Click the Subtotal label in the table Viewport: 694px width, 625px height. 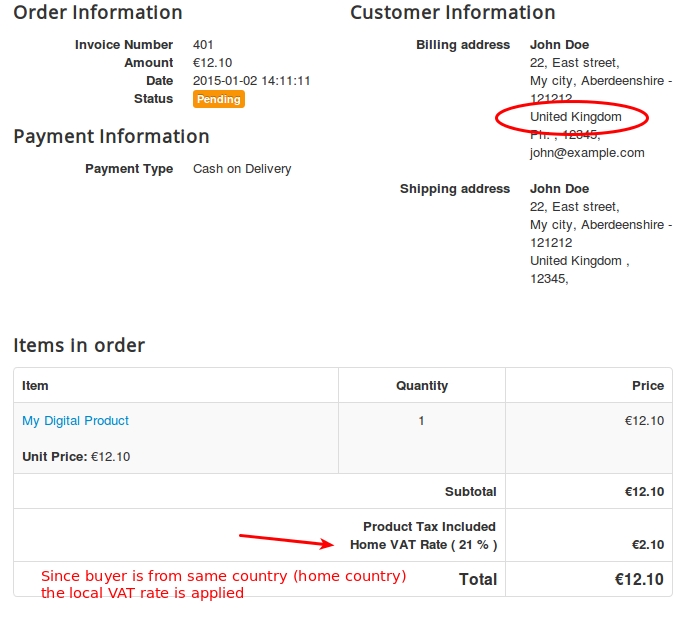coord(470,492)
